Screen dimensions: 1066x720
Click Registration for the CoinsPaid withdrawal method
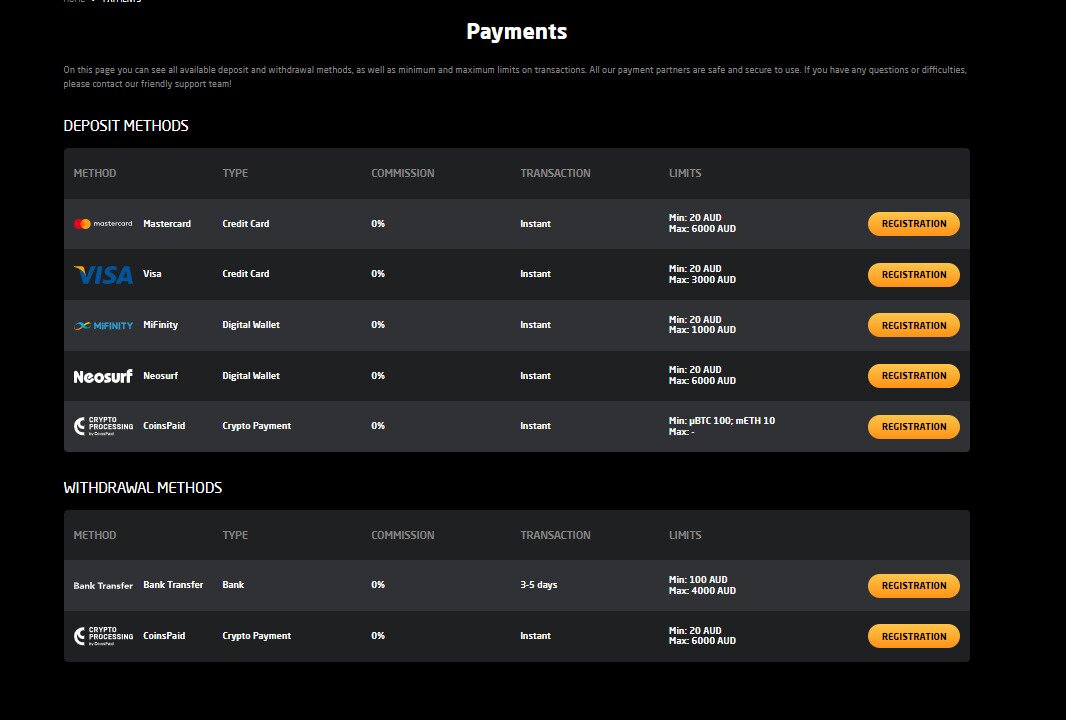(x=914, y=636)
